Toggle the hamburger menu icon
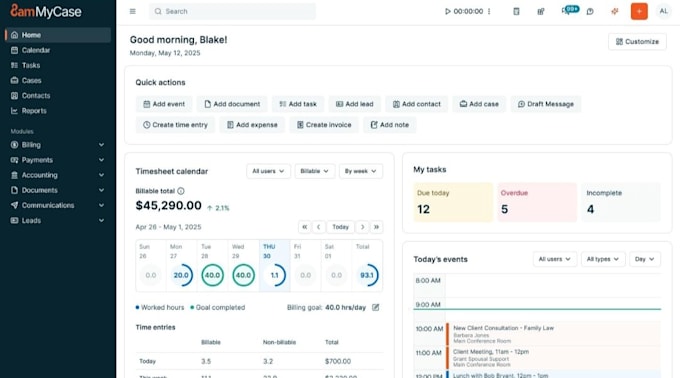 (x=133, y=11)
